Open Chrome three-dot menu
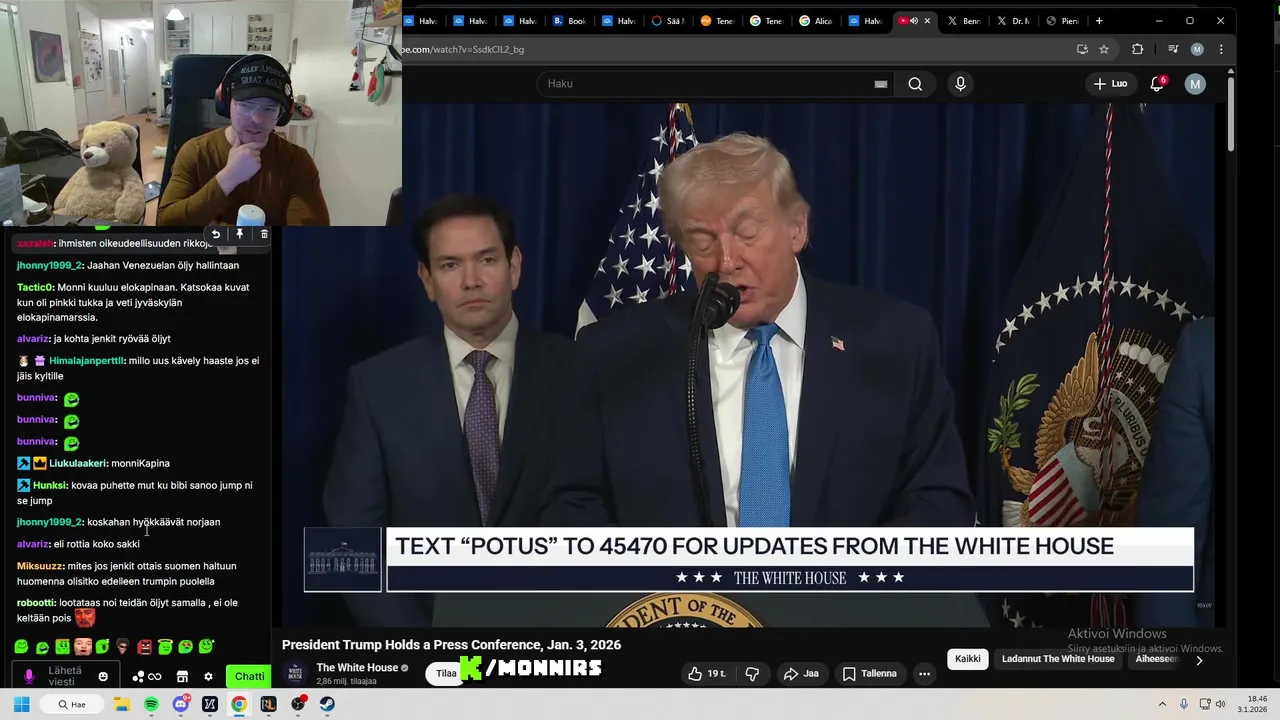The width and height of the screenshot is (1280, 720). point(1221,49)
